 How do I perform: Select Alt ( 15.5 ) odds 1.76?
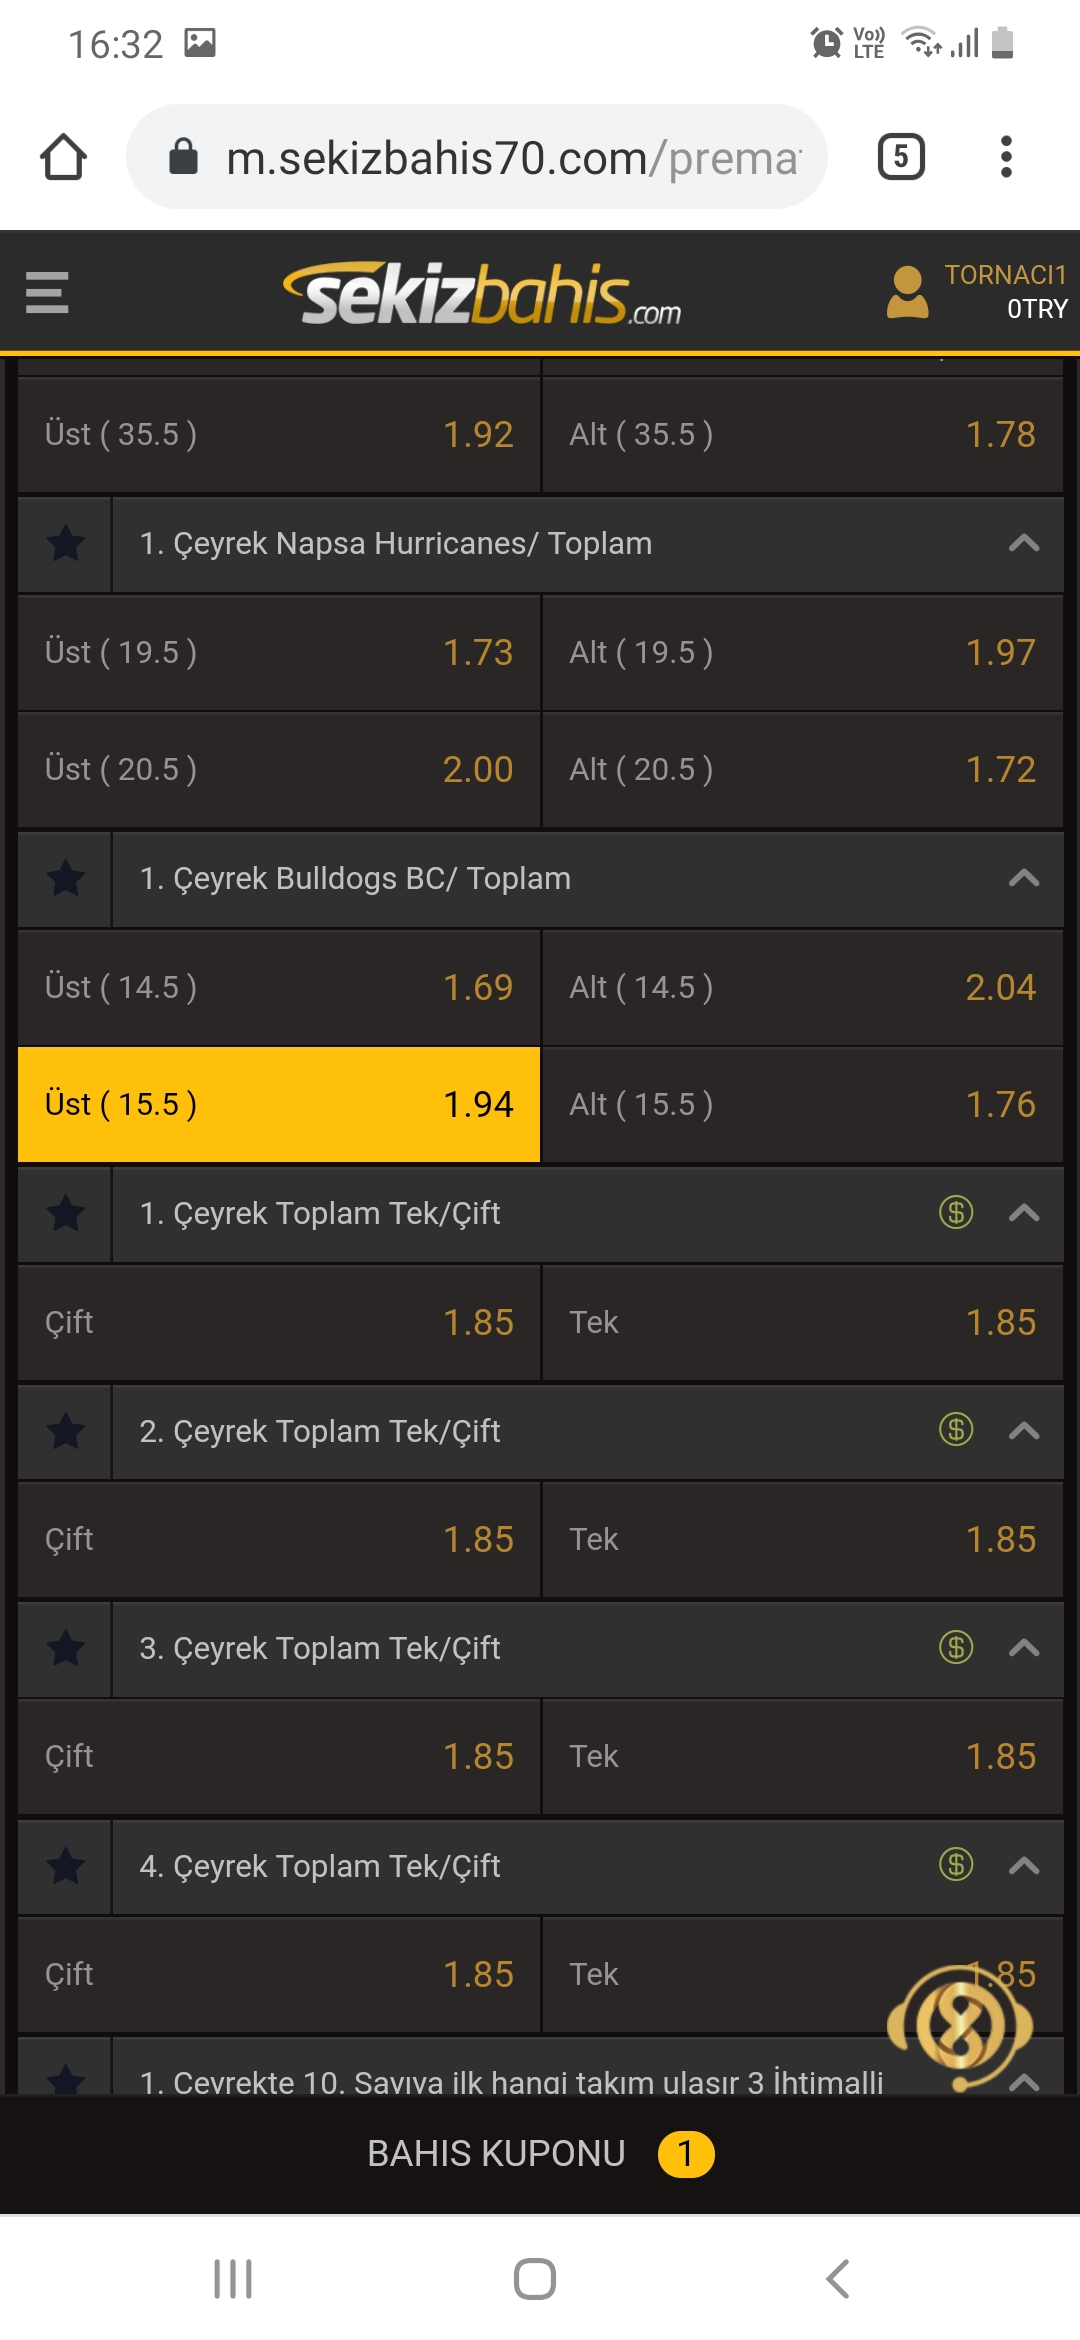tap(802, 1104)
